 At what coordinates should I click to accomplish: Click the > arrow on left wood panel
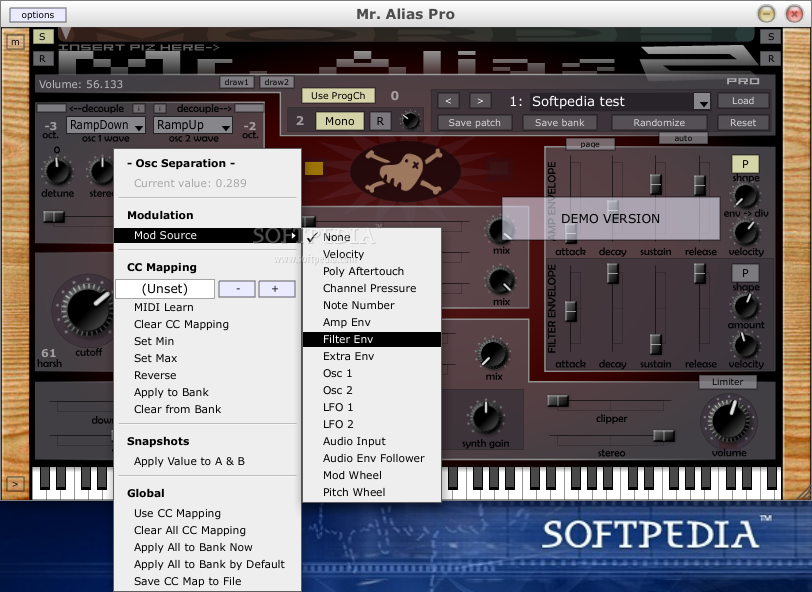pyautogui.click(x=15, y=484)
